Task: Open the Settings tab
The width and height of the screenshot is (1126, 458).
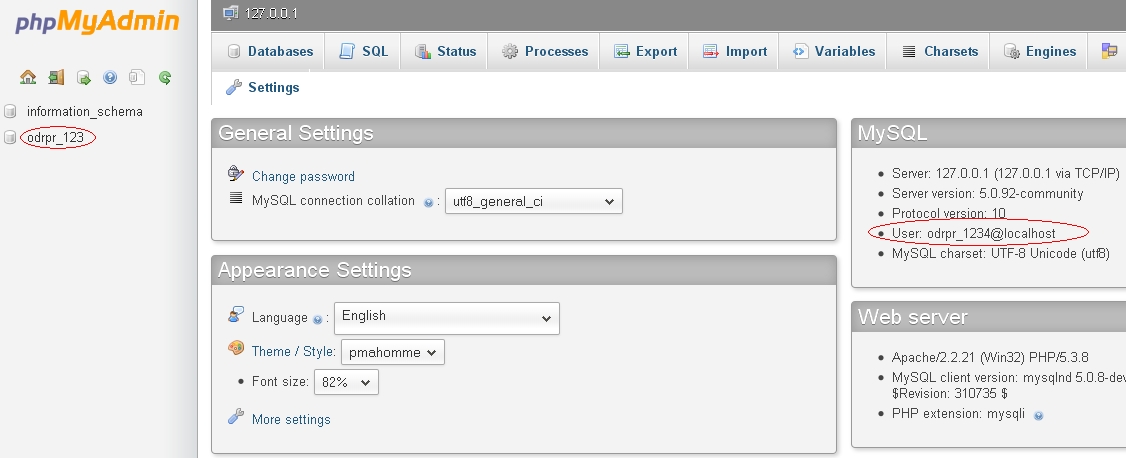Action: click(262, 88)
